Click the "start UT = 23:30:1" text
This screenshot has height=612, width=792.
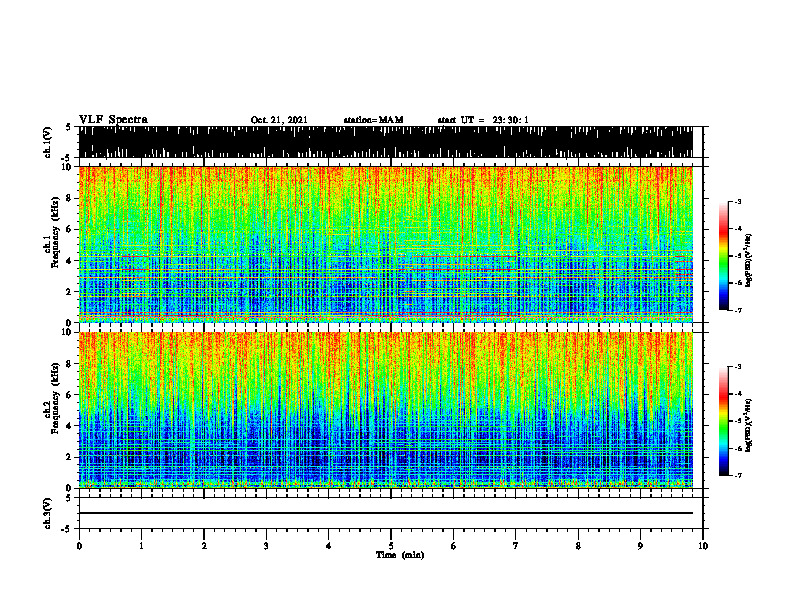click(483, 120)
